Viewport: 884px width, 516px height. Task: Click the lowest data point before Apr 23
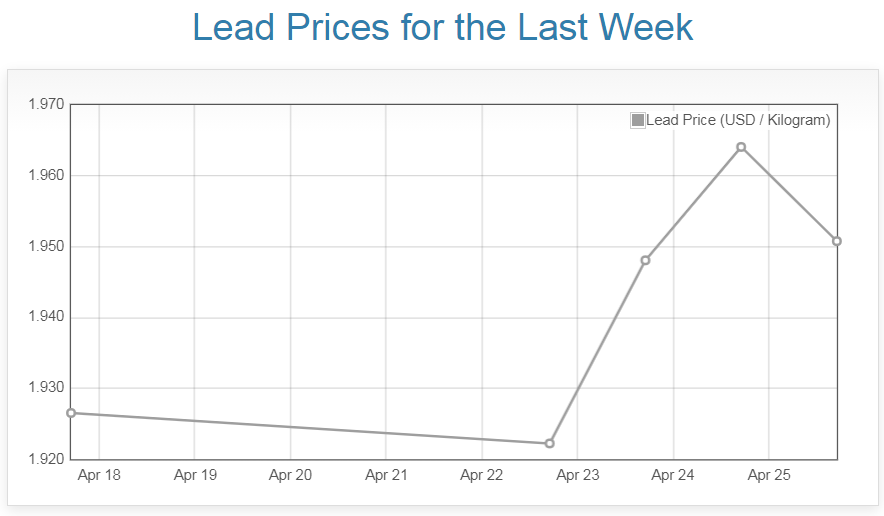[x=550, y=443]
